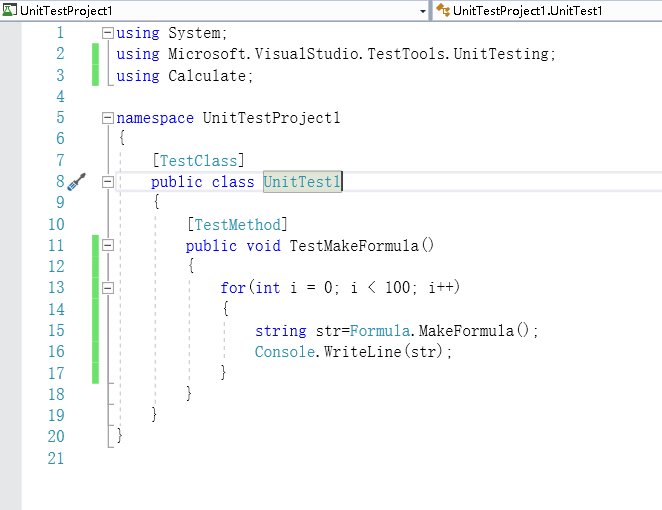Place cursor on the Calculate using statement
The width and height of the screenshot is (662, 510).
point(184,76)
